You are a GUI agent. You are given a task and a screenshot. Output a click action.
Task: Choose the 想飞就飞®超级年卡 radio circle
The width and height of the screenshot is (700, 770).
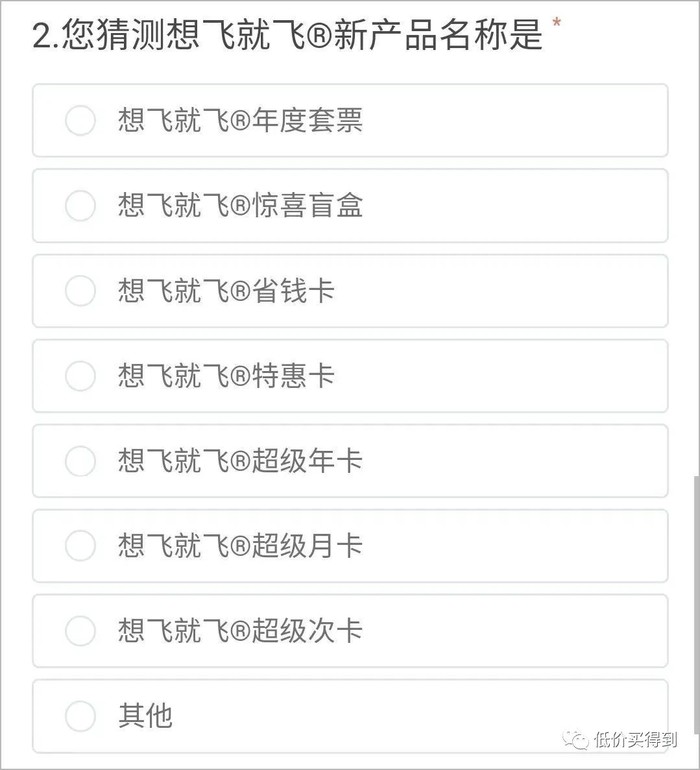click(x=80, y=461)
